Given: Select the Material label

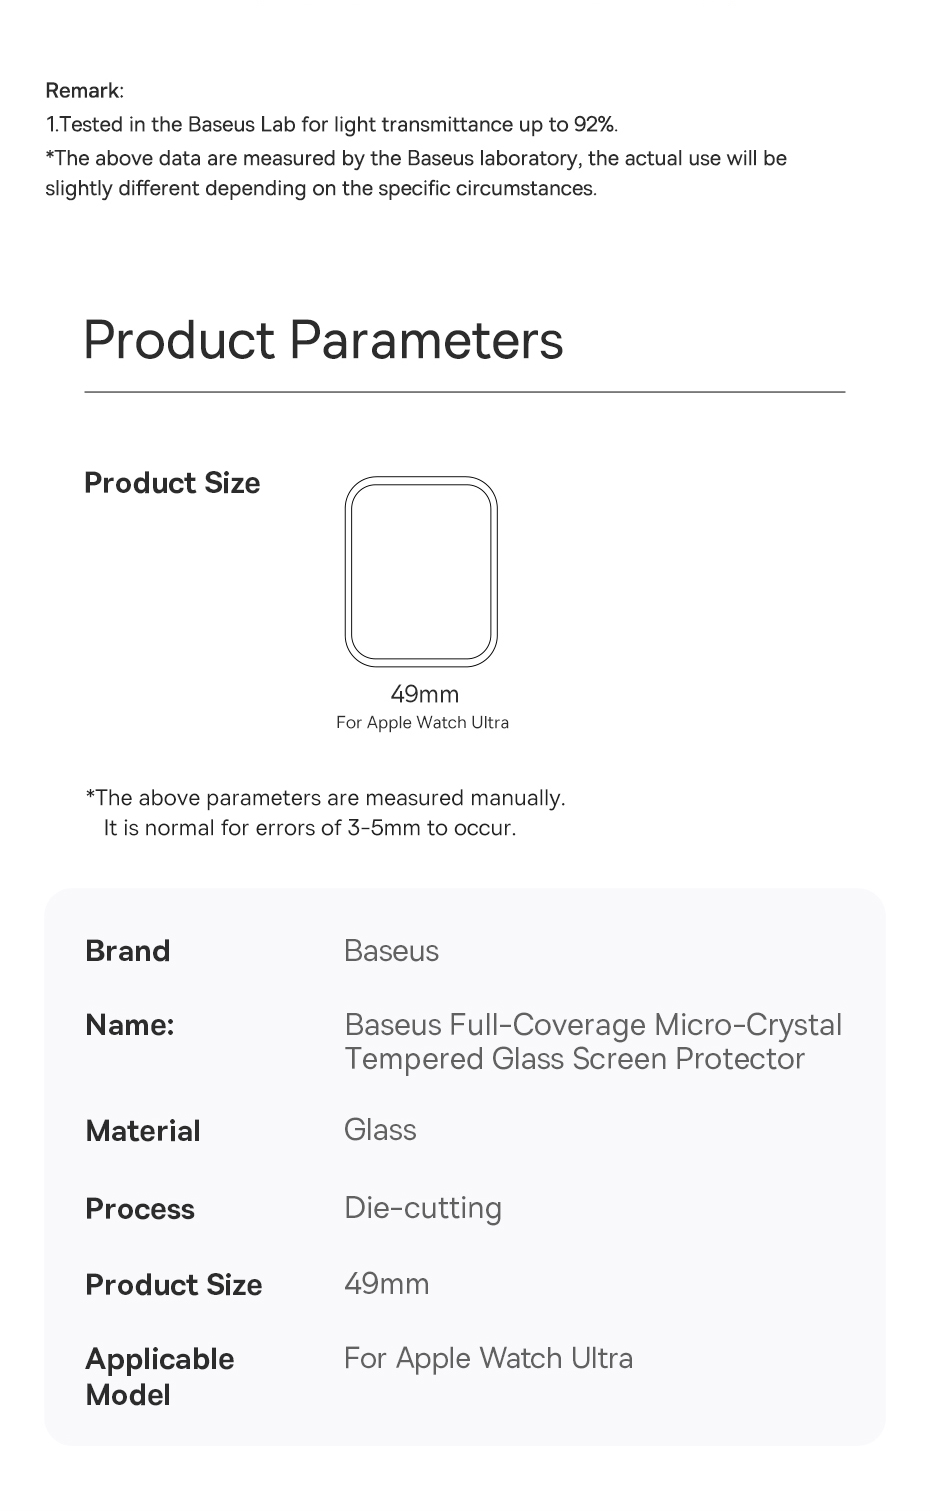Looking at the screenshot, I should [143, 1131].
